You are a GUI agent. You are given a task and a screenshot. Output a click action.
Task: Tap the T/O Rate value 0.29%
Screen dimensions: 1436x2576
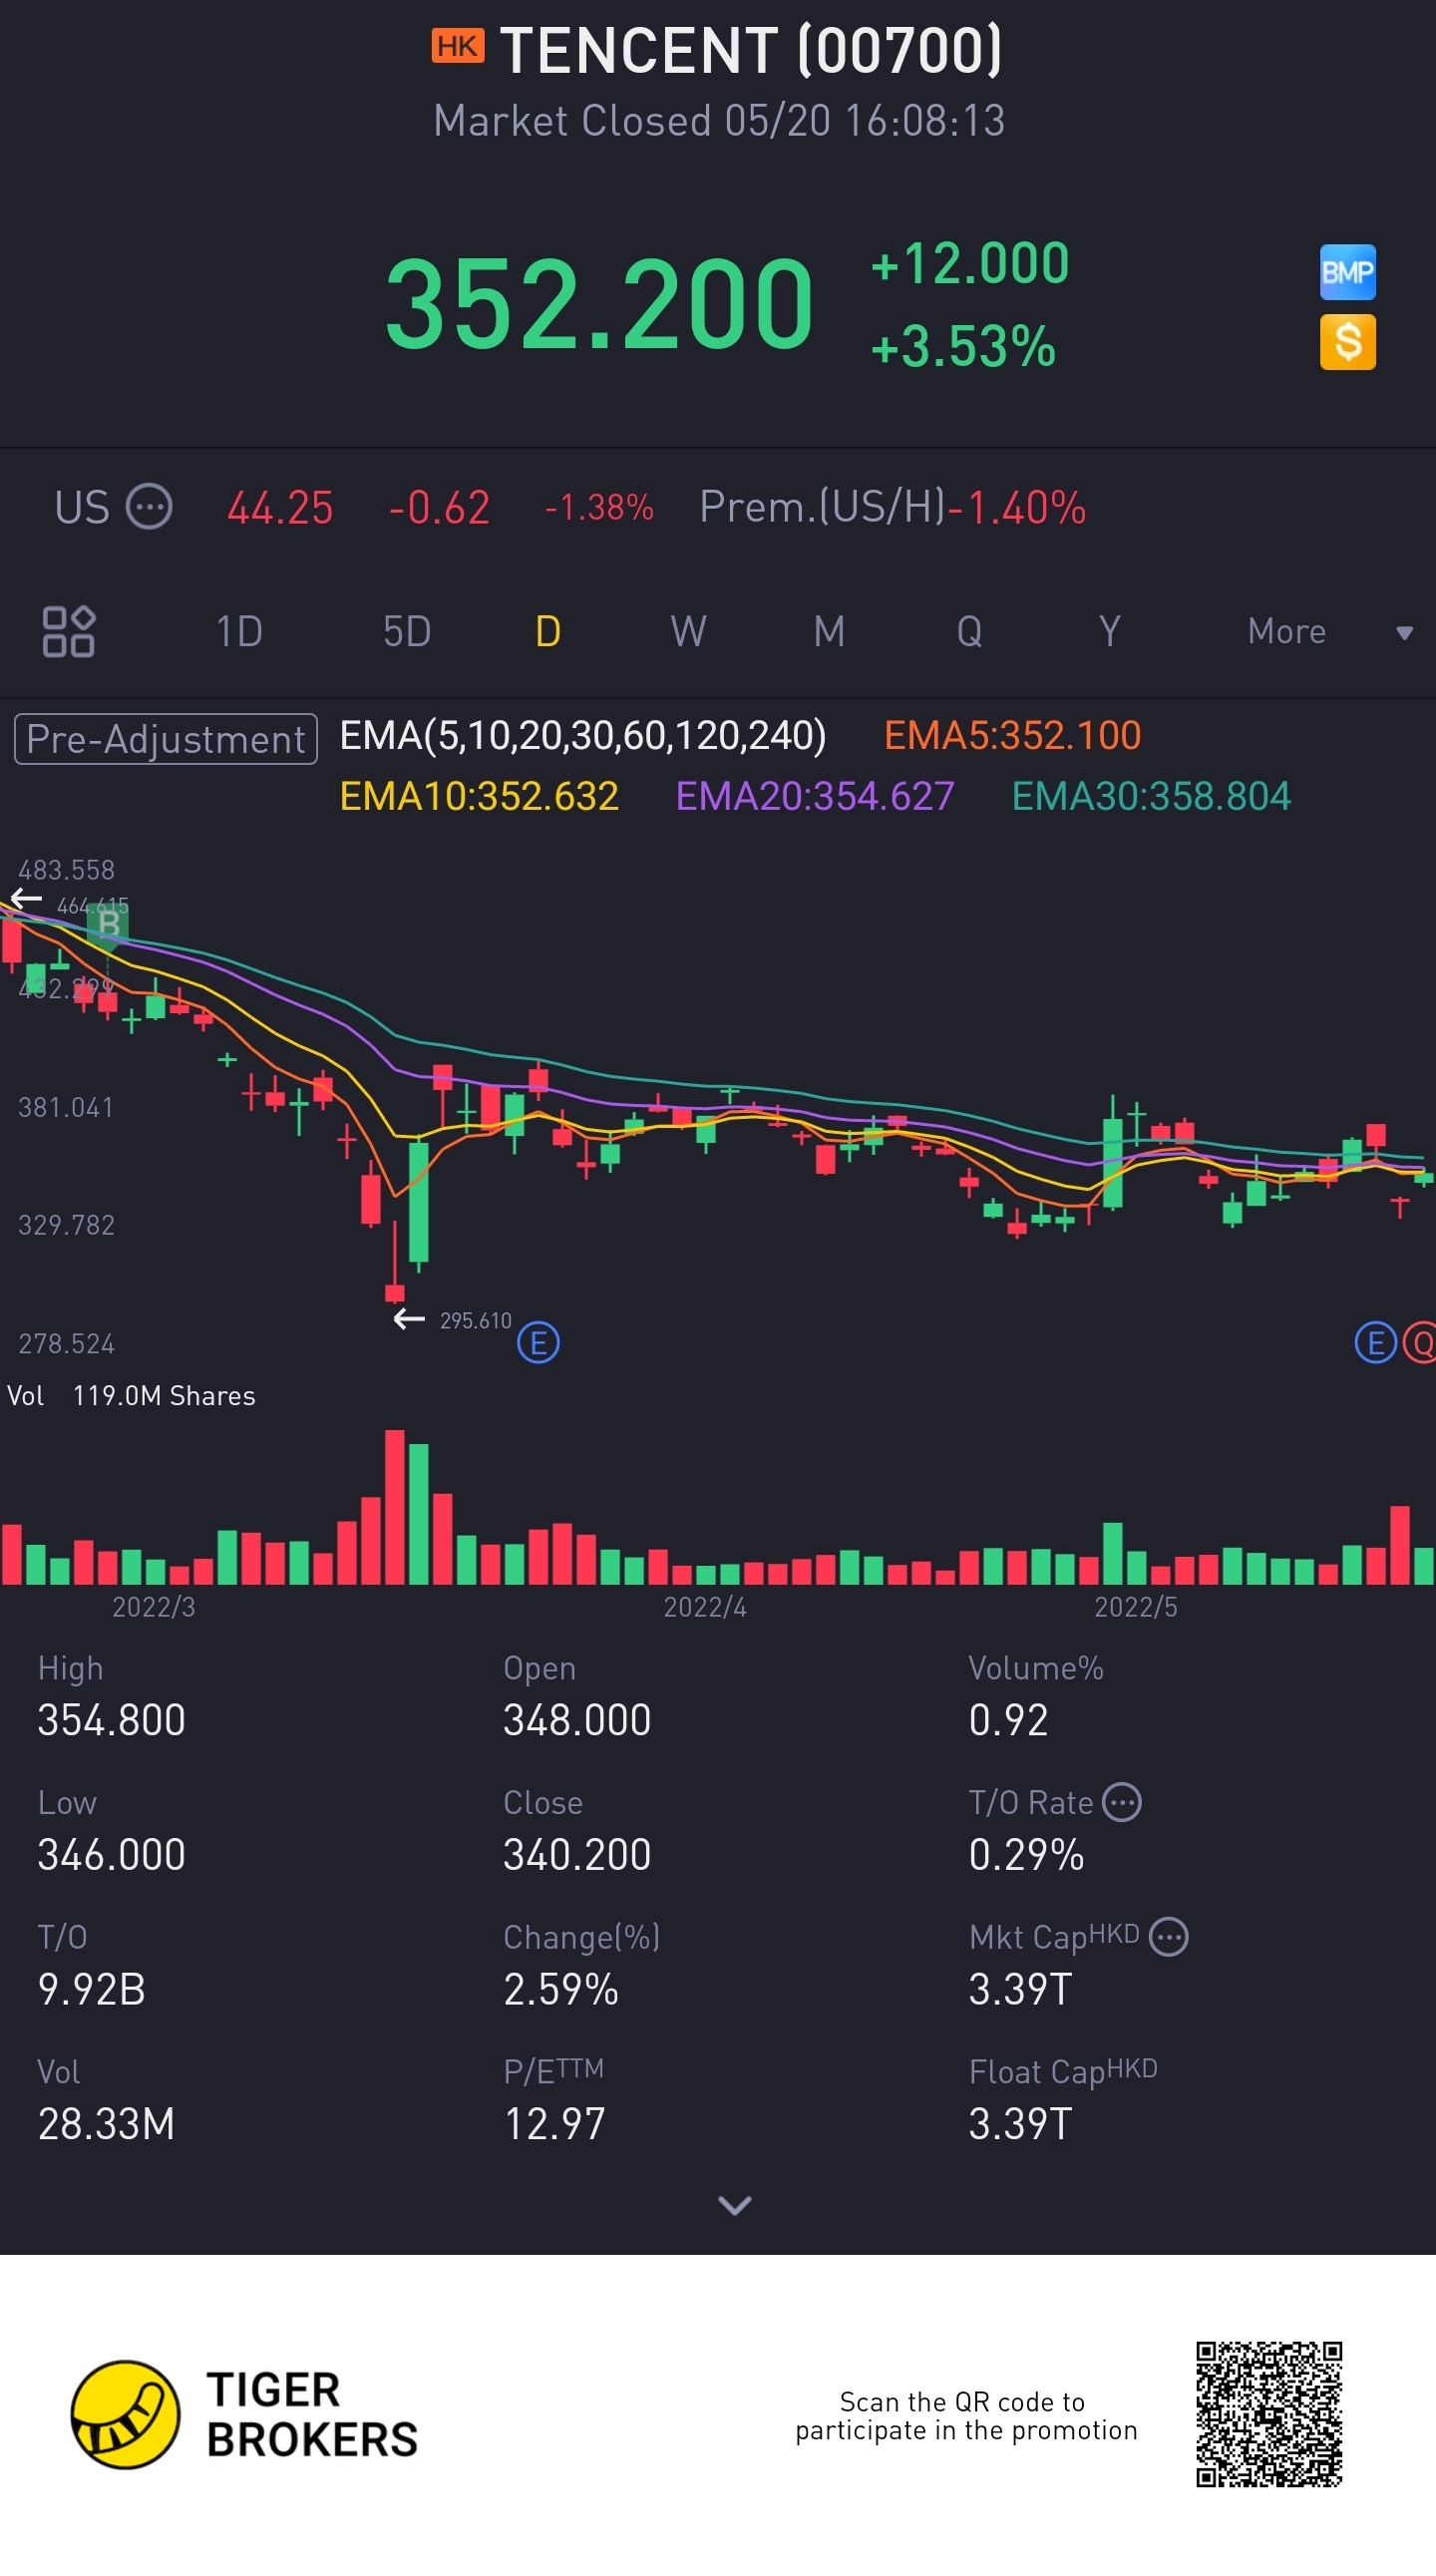[x=1026, y=1855]
